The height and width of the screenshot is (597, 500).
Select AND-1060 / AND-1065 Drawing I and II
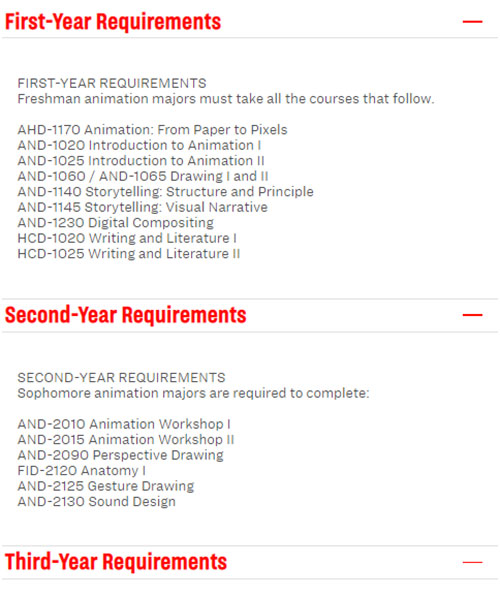(143, 176)
